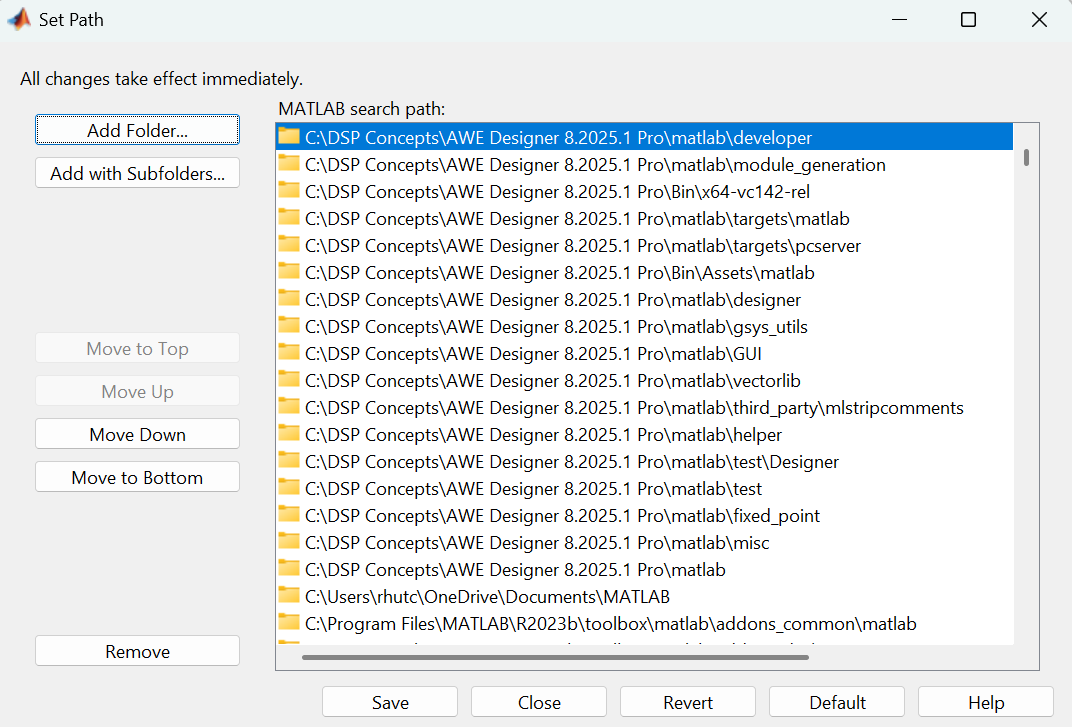This screenshot has height=727, width=1072.
Task: Select the matlab\helper path
Action: [x=644, y=434]
